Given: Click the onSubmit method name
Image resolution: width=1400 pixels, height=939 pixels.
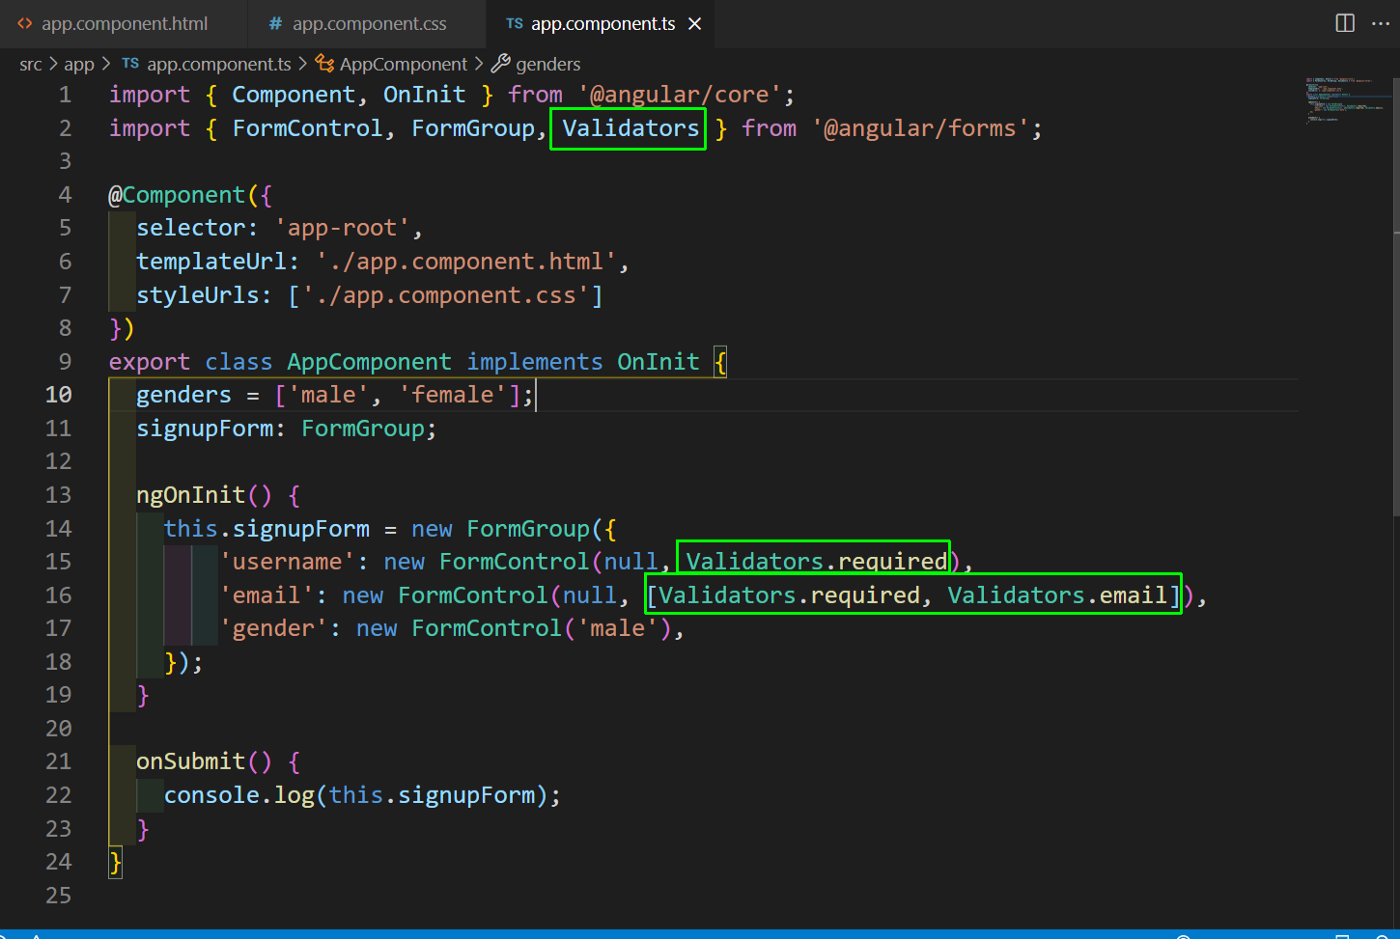Looking at the screenshot, I should pyautogui.click(x=191, y=761).
